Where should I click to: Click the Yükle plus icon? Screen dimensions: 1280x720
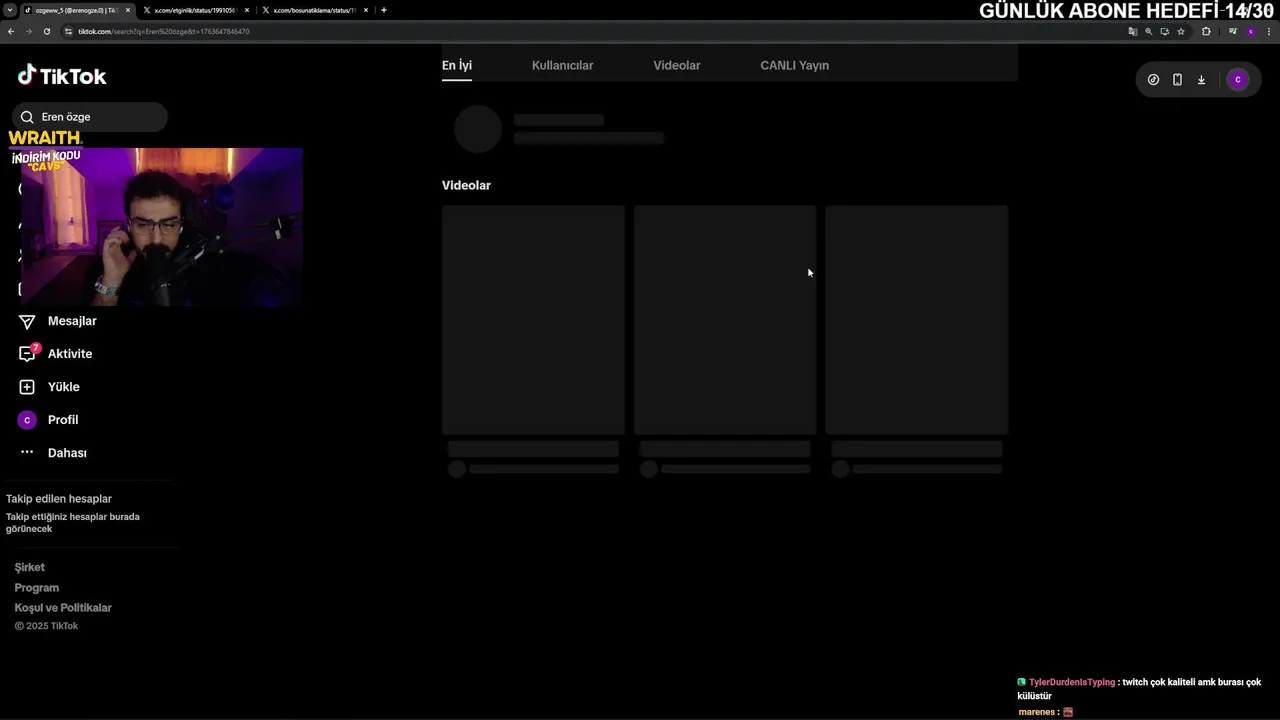pyautogui.click(x=27, y=387)
